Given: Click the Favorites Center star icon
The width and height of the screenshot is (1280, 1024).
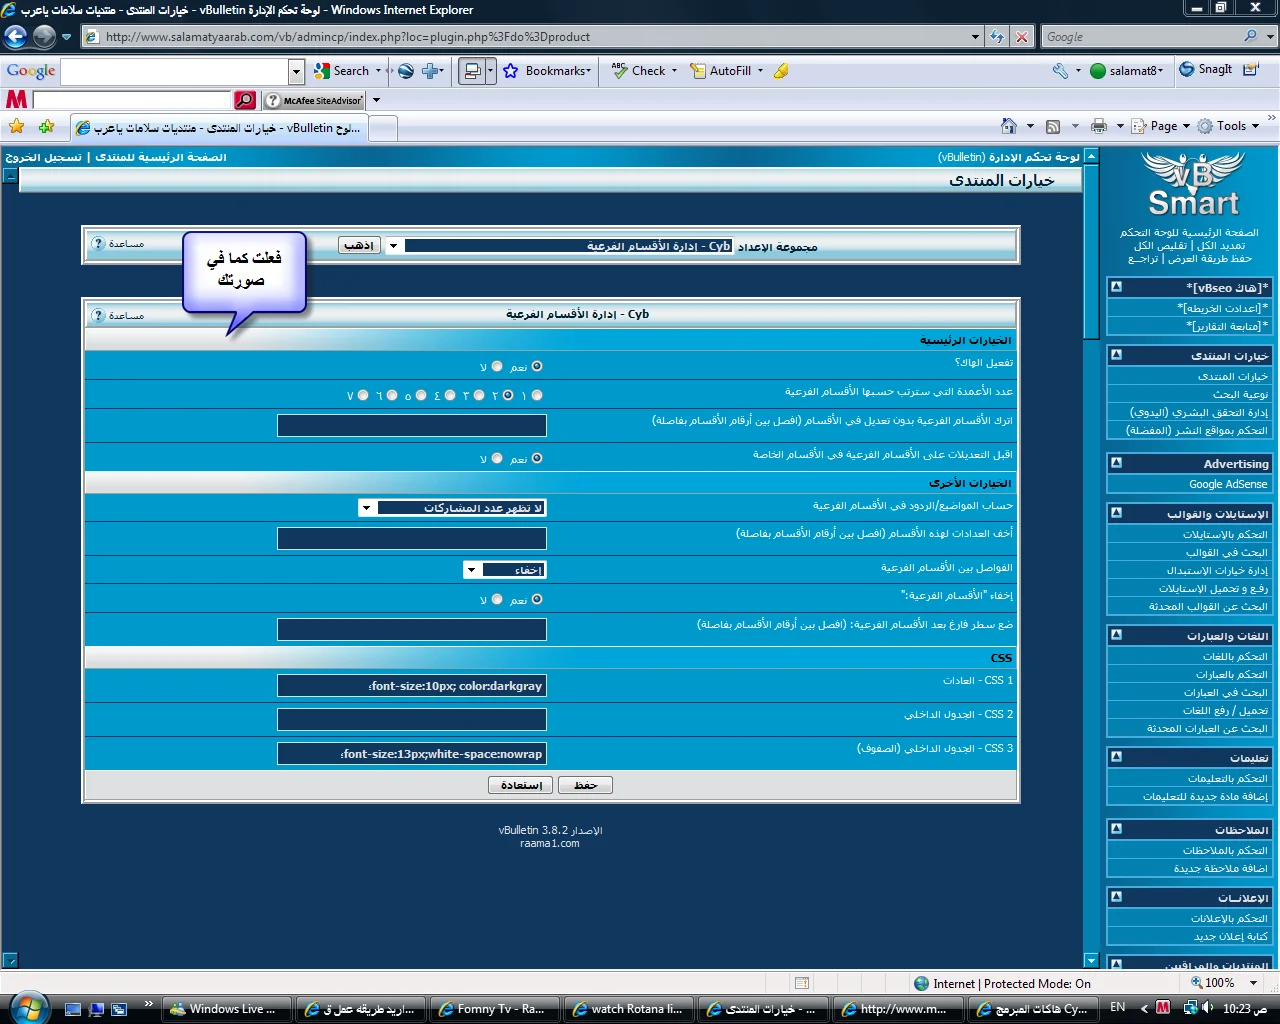Looking at the screenshot, I should (x=16, y=127).
